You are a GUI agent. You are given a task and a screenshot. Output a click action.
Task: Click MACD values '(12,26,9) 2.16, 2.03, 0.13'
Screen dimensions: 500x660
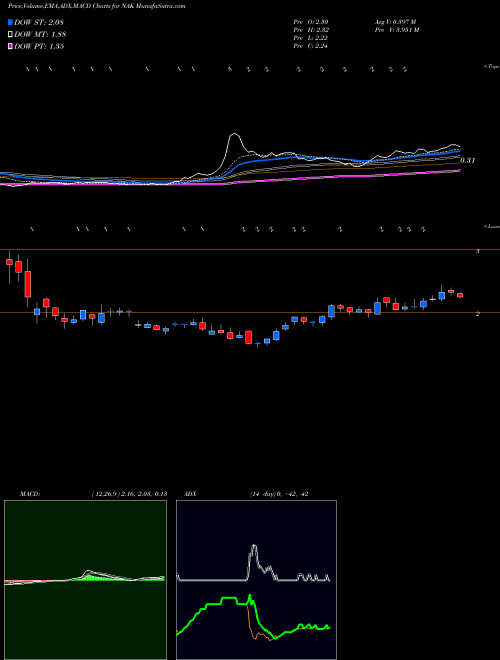pyautogui.click(x=129, y=494)
